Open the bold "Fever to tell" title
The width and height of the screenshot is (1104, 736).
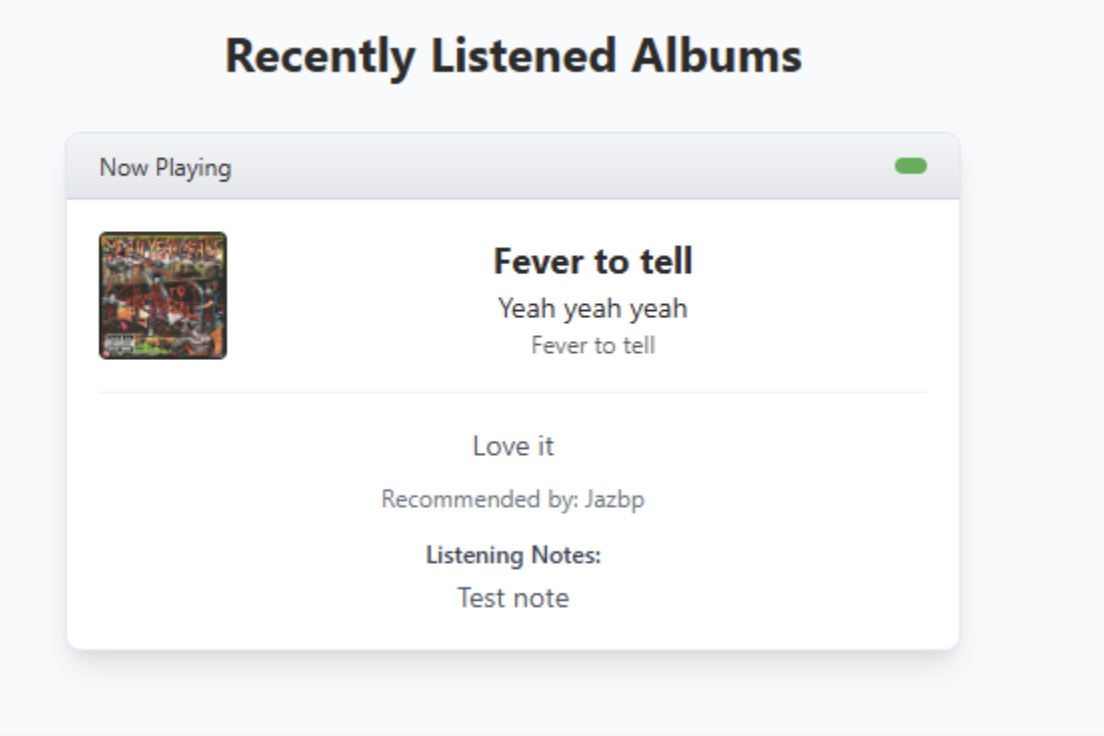pyautogui.click(x=593, y=262)
